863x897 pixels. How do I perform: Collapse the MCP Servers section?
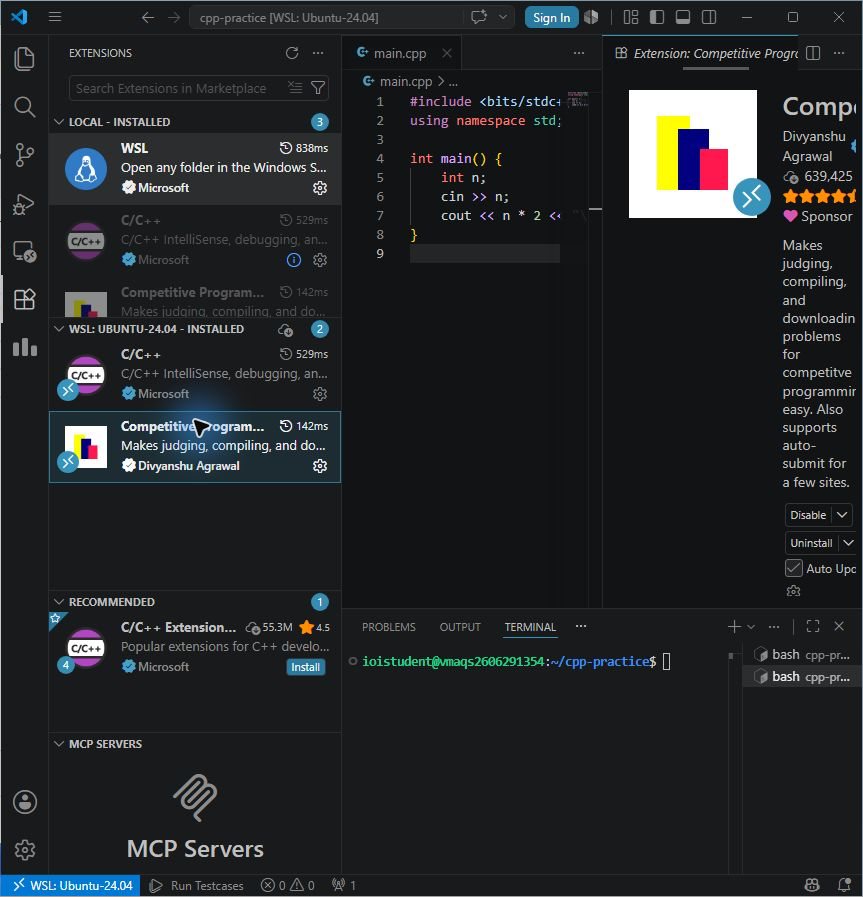pos(59,744)
